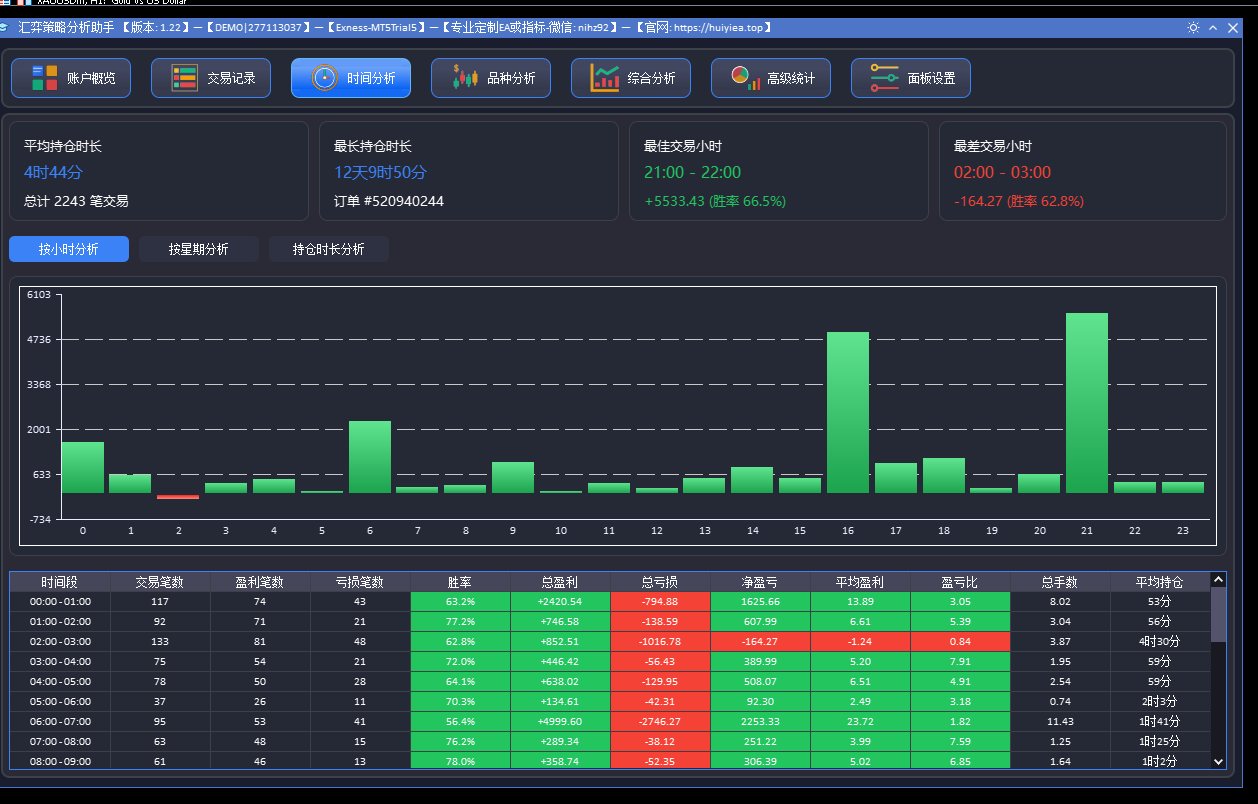Open the 高级统计 advanced statistics tab
Screen dimensions: 1258x804
pos(771,78)
